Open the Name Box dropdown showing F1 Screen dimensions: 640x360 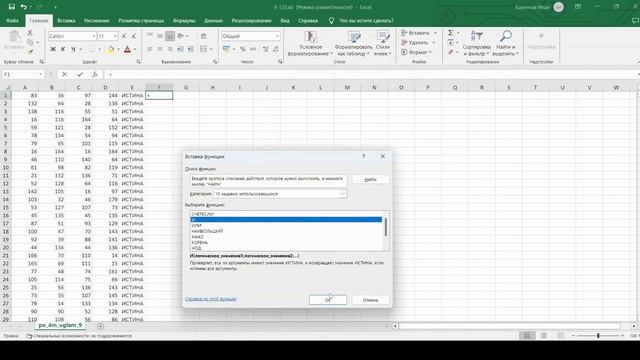[40, 75]
